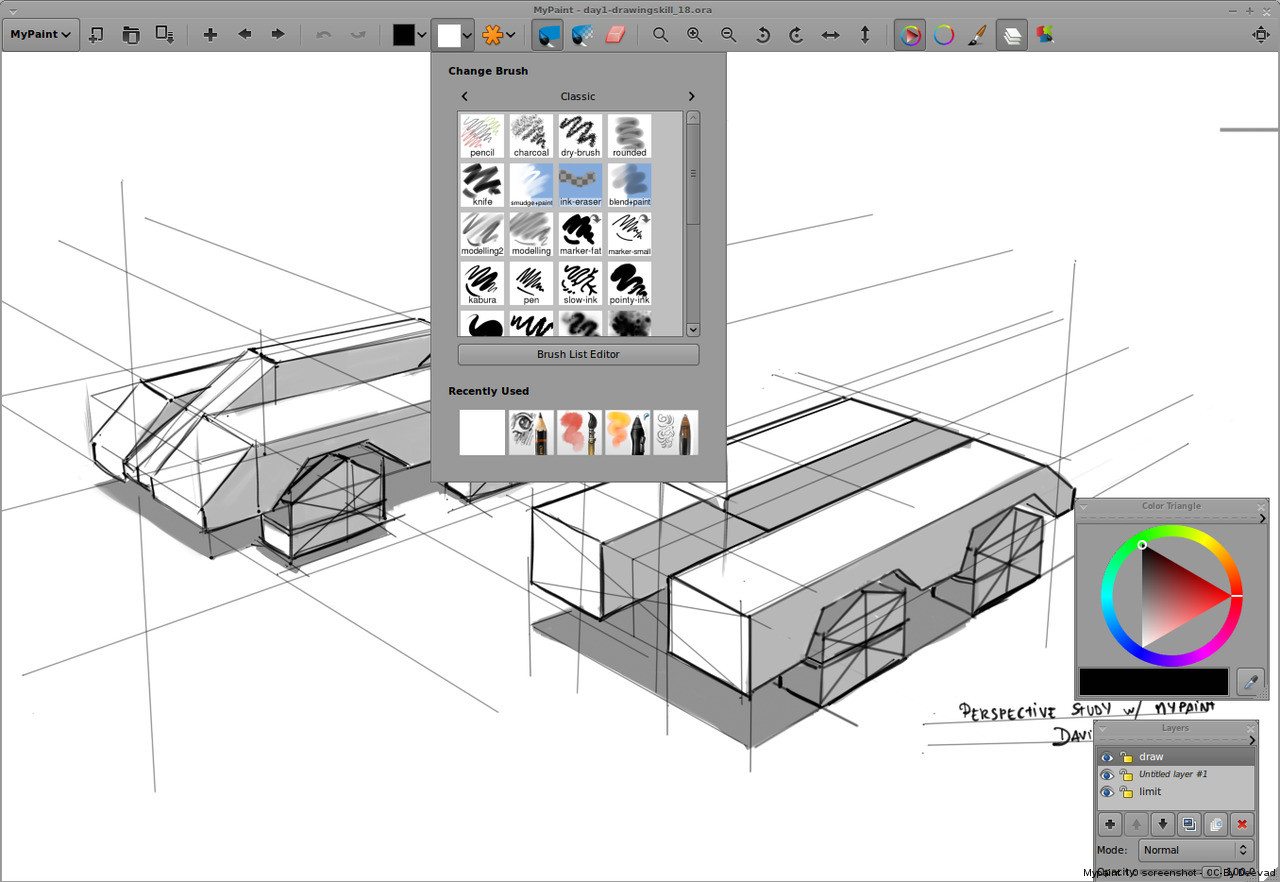Image resolution: width=1280 pixels, height=882 pixels.
Task: Click the black current color swatch bar
Action: [x=1154, y=682]
